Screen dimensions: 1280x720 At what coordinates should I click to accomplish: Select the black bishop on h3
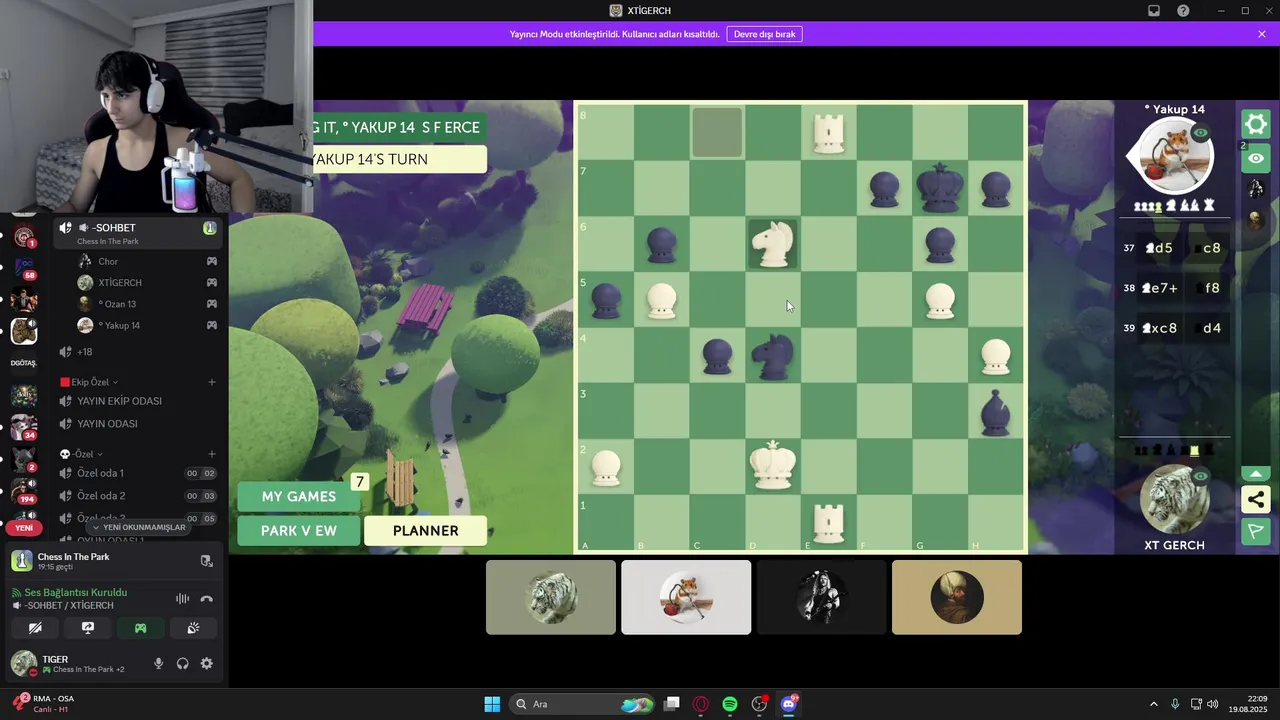click(996, 411)
